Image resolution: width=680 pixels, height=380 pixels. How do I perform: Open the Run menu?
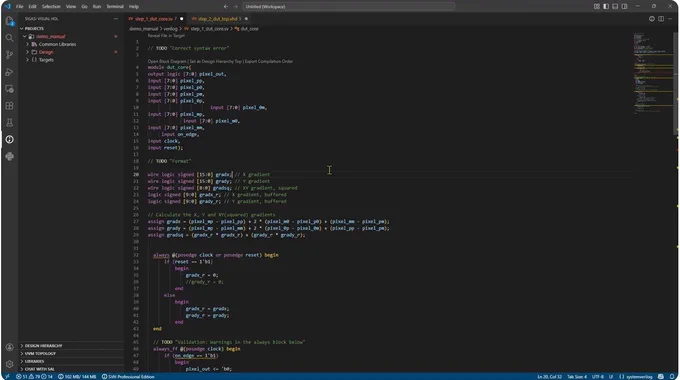pos(97,7)
